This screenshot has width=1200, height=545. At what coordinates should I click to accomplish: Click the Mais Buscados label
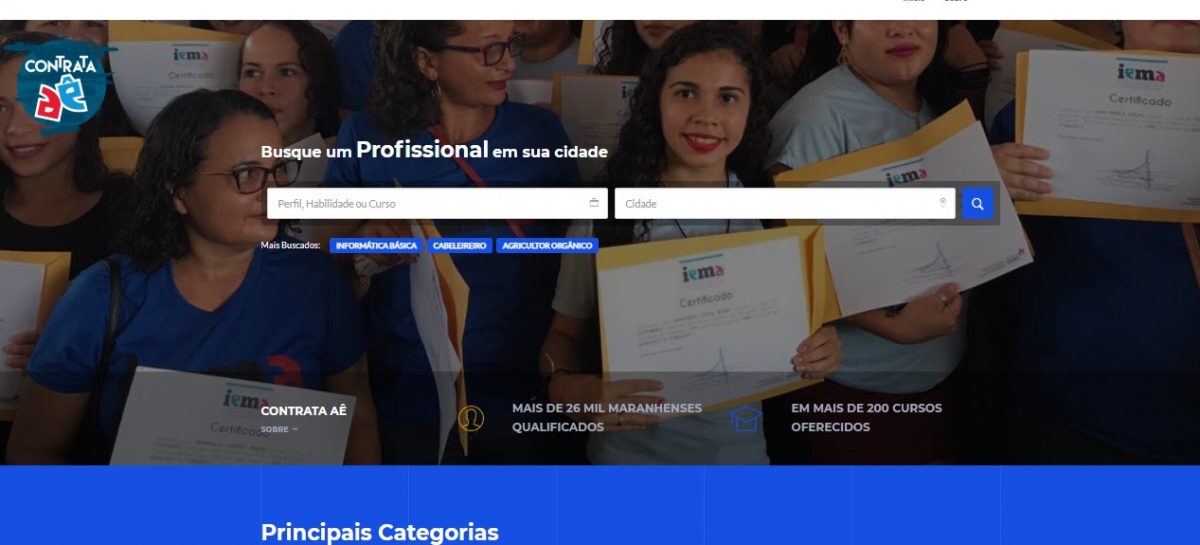(290, 245)
